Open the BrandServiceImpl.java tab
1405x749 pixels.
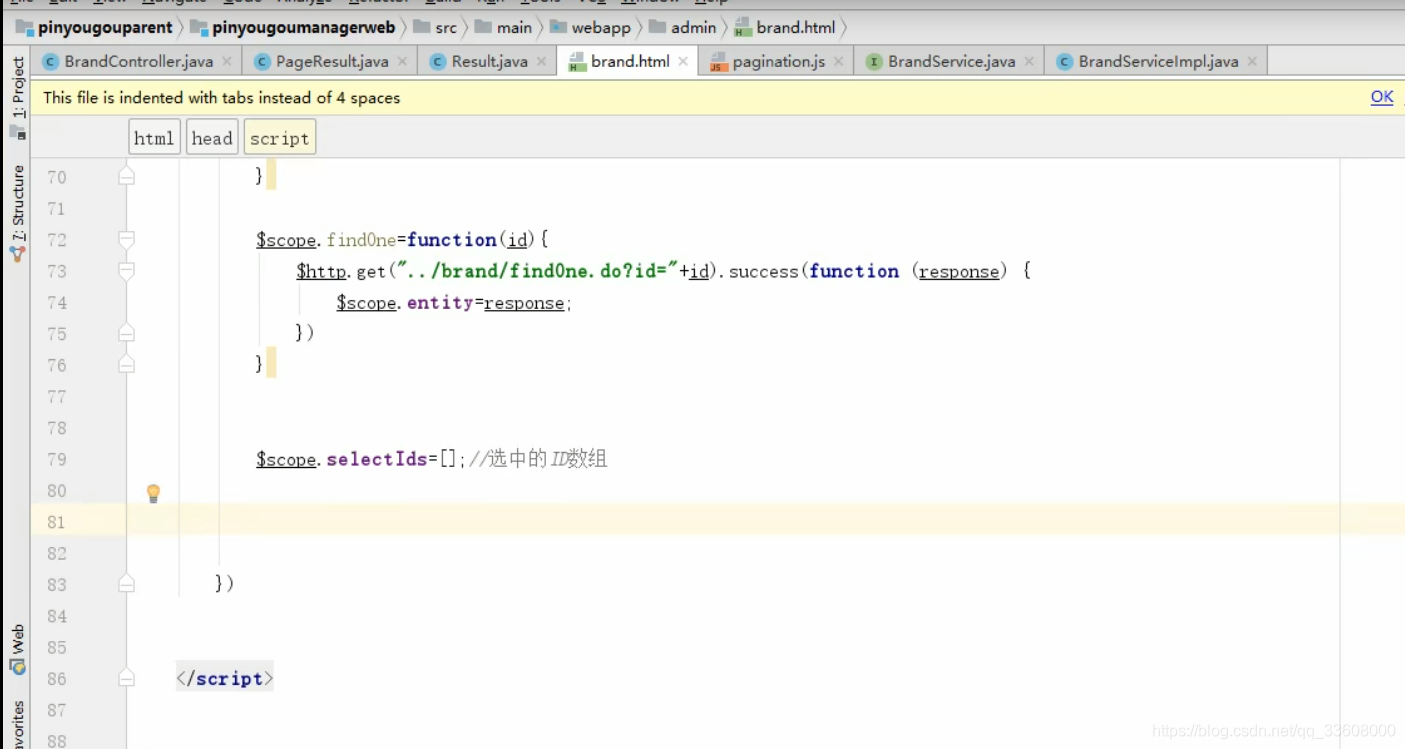[1158, 62]
